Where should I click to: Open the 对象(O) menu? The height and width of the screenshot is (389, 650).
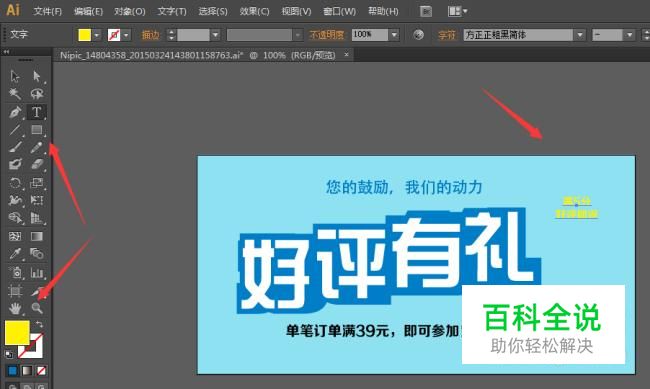130,11
